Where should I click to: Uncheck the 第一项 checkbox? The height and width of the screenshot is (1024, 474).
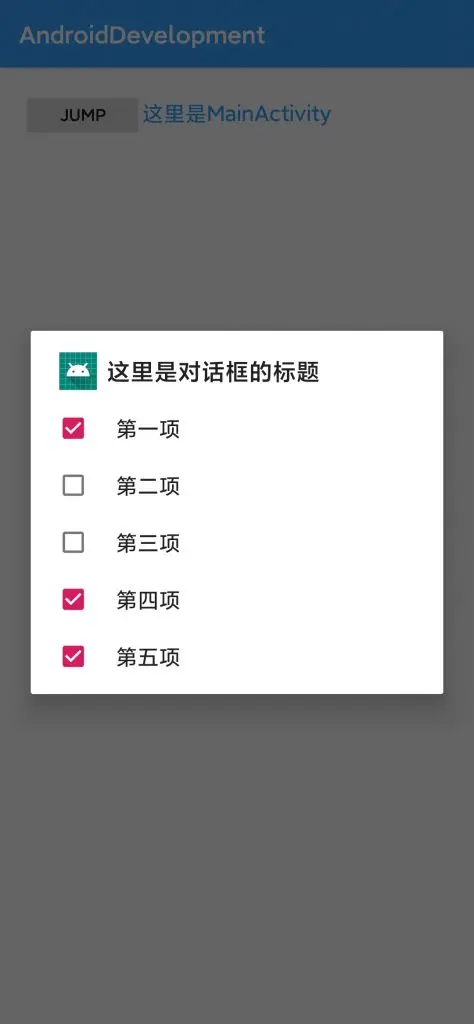(73, 429)
